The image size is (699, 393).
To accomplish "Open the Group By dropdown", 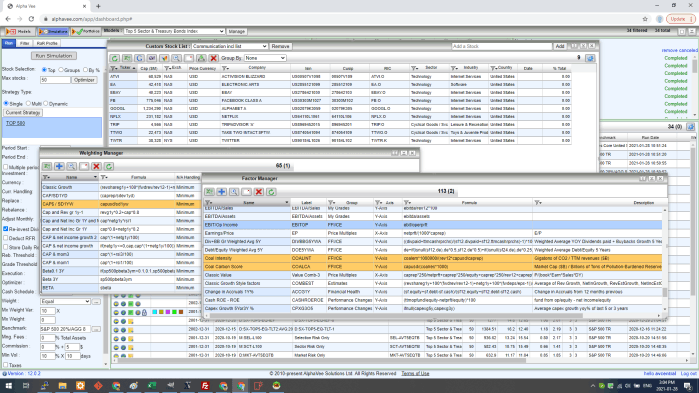I will [x=265, y=58].
